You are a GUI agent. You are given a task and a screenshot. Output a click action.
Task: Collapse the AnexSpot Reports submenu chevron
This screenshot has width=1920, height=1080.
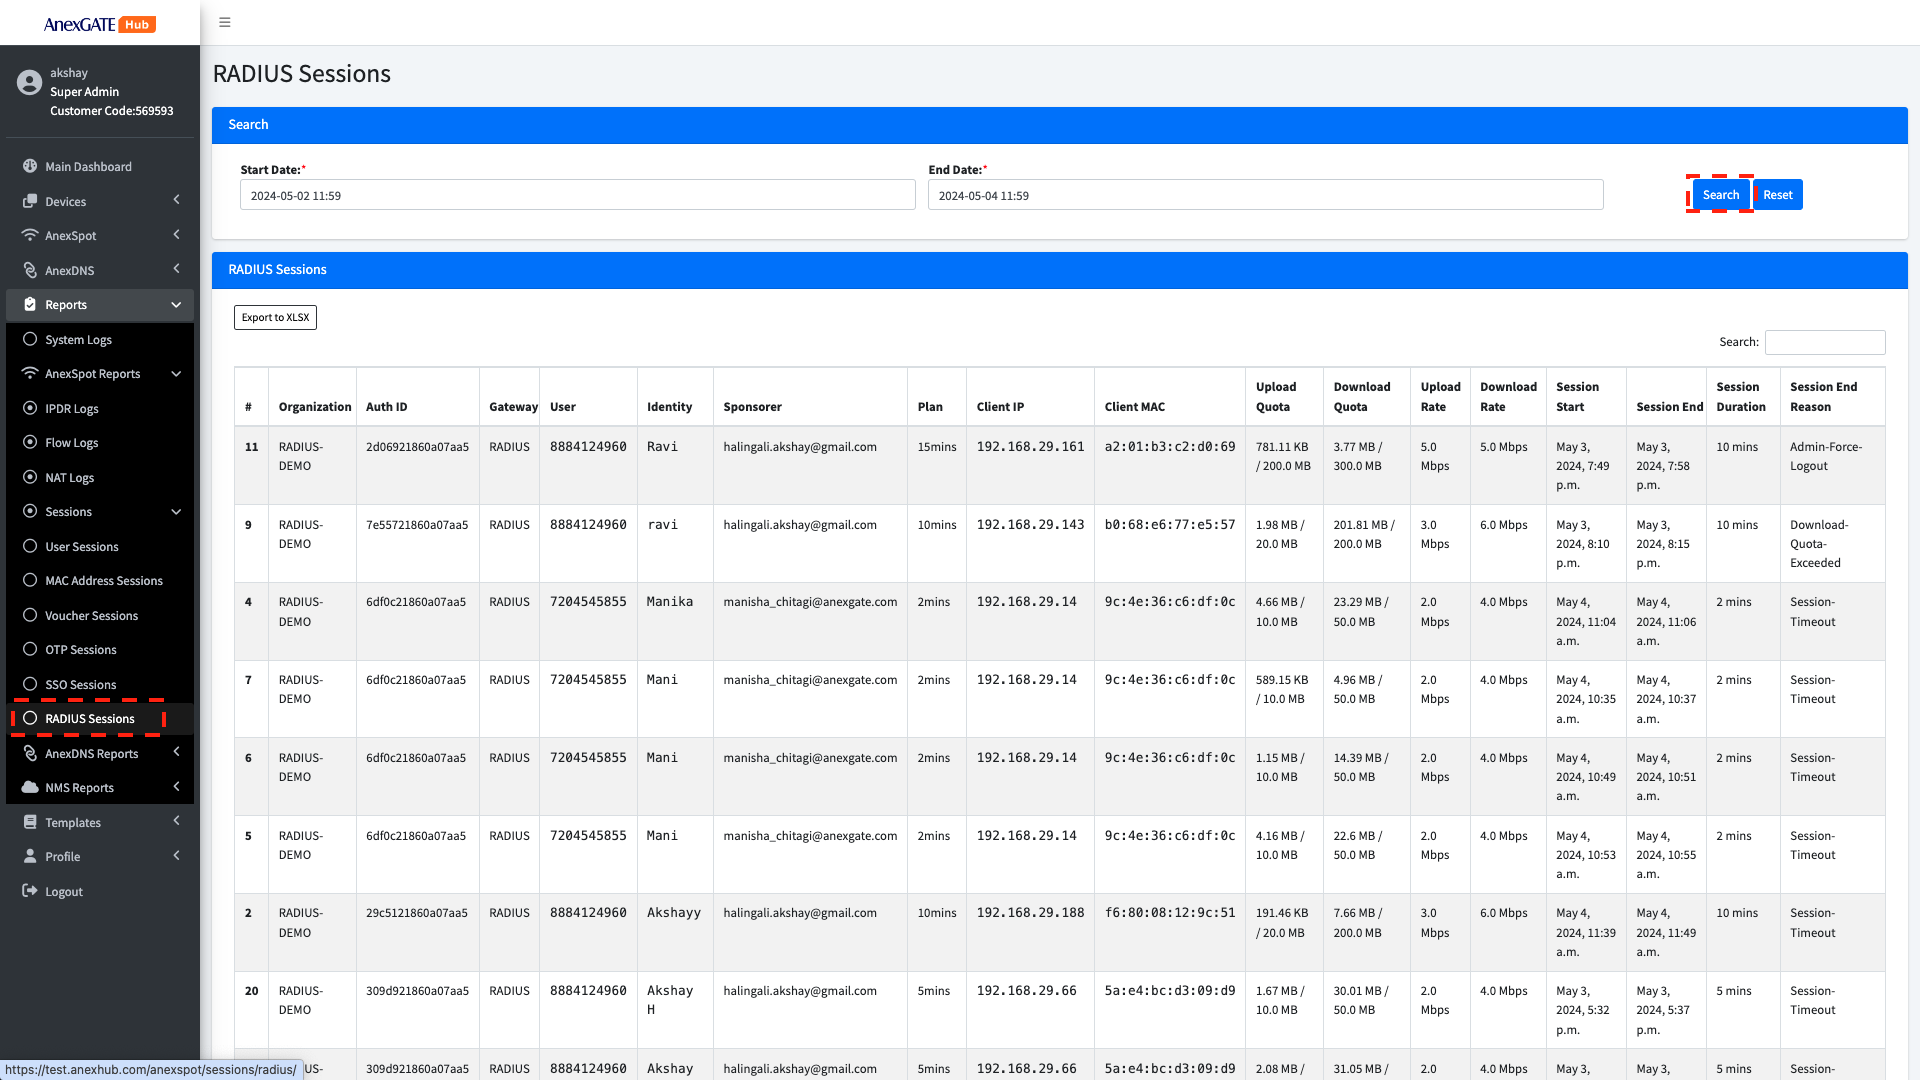pyautogui.click(x=176, y=374)
